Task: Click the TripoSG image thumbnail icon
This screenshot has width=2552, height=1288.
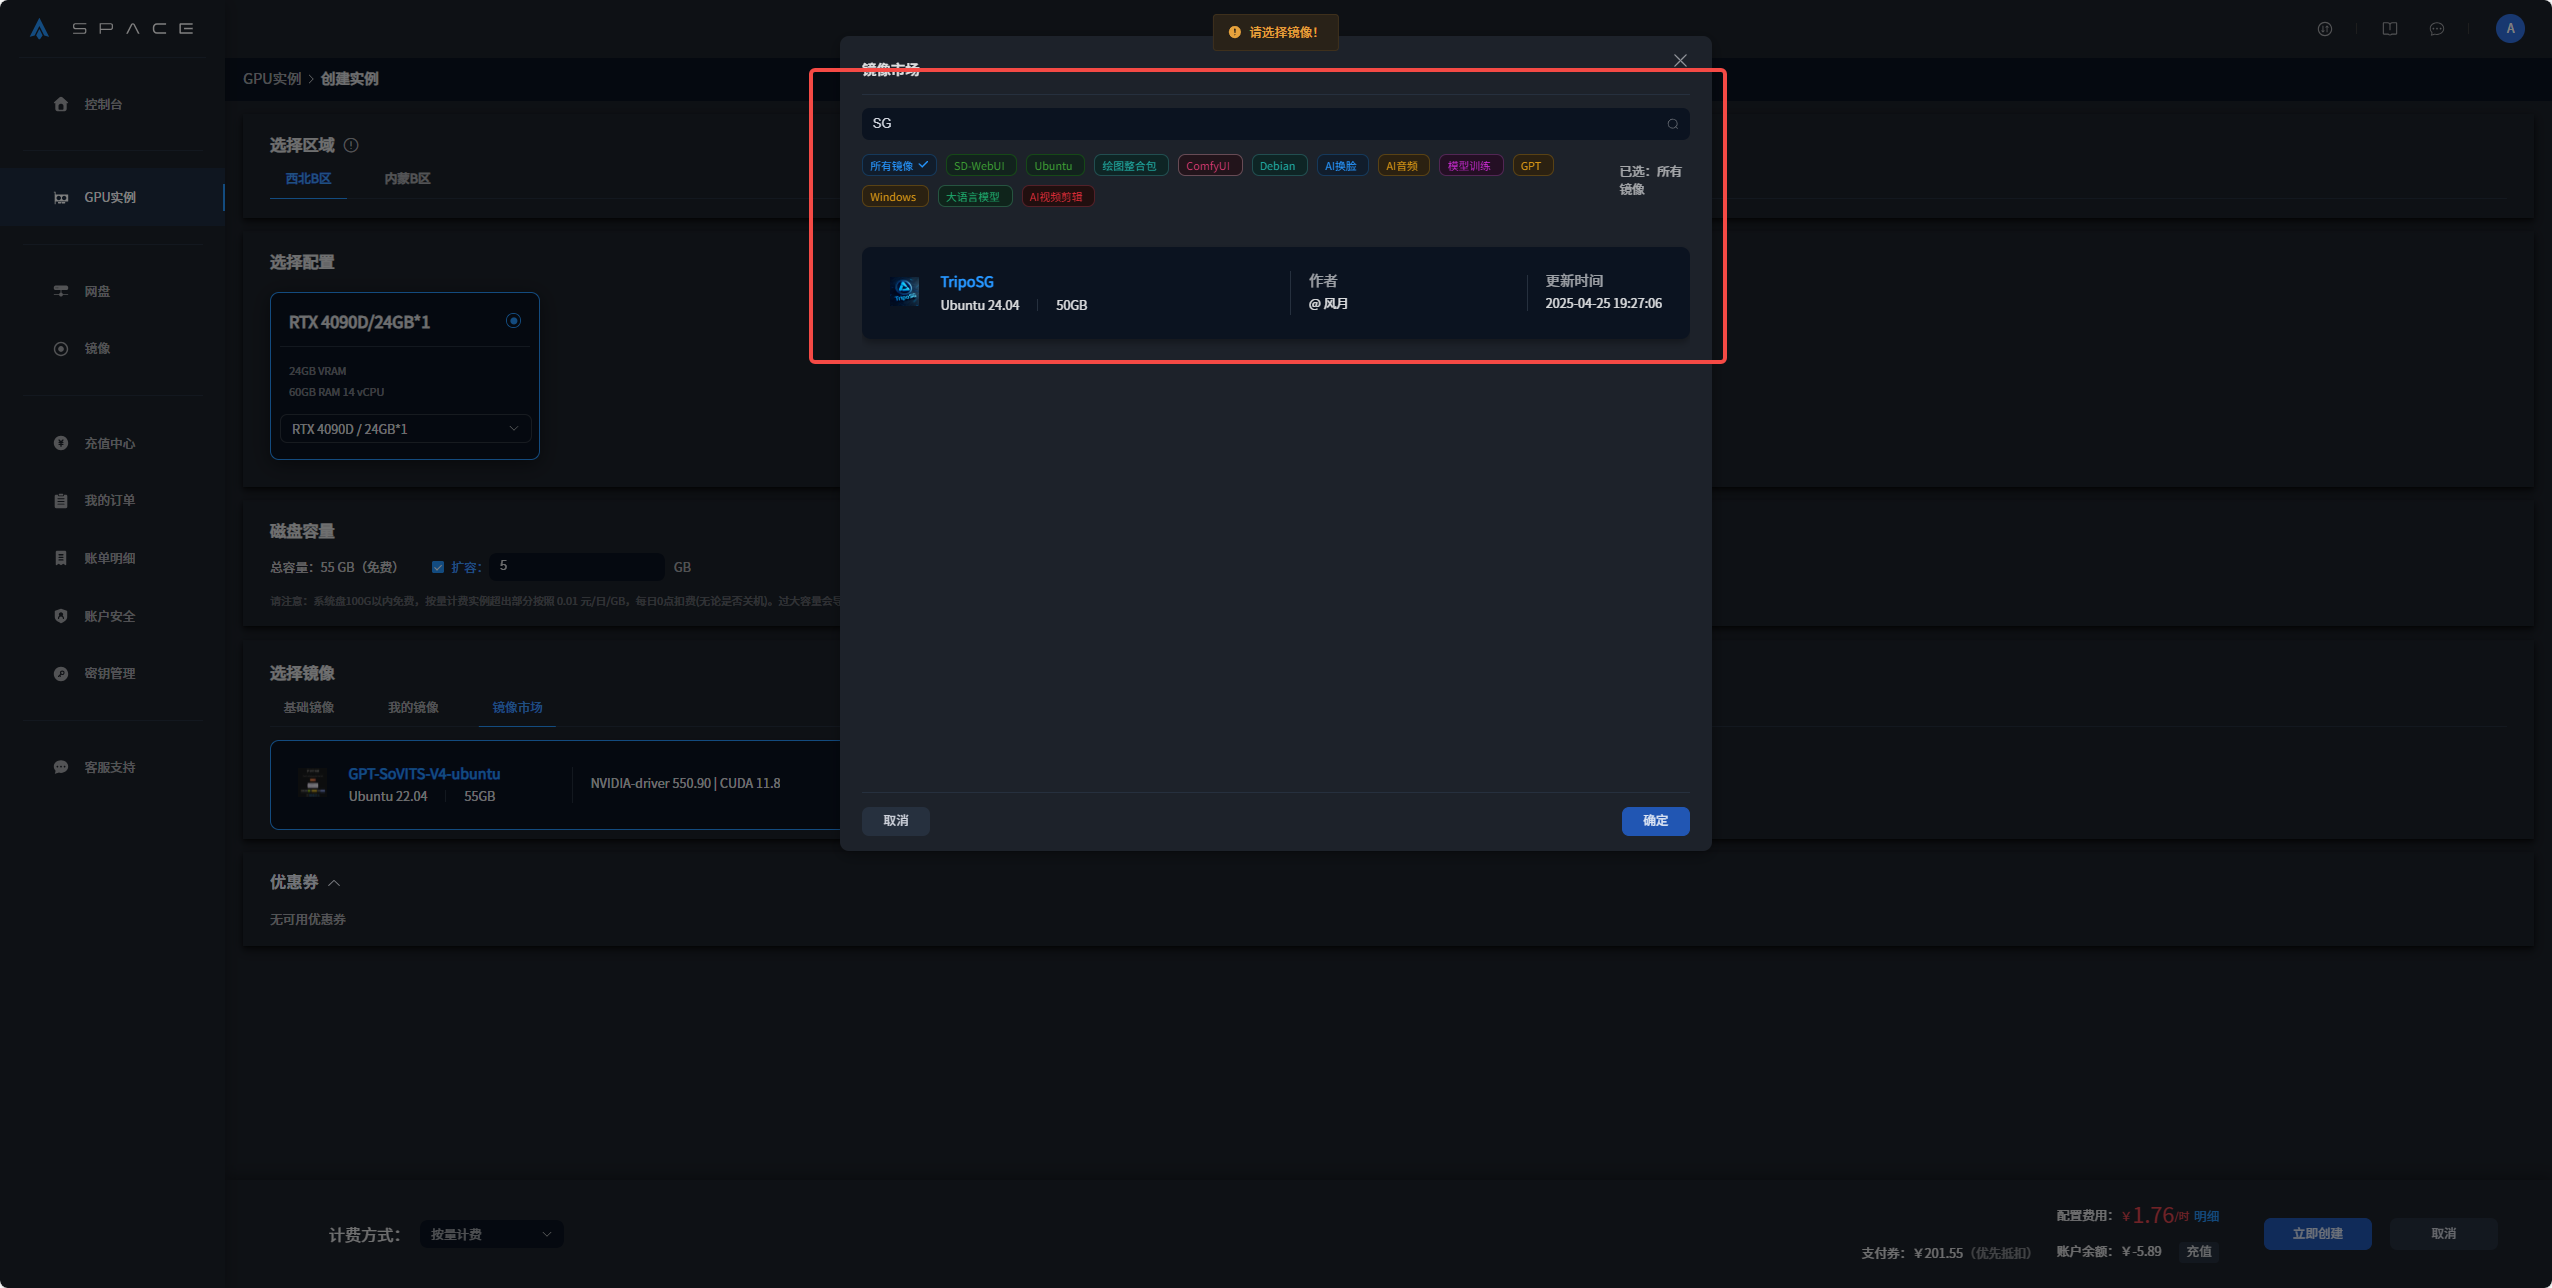Action: 905,291
